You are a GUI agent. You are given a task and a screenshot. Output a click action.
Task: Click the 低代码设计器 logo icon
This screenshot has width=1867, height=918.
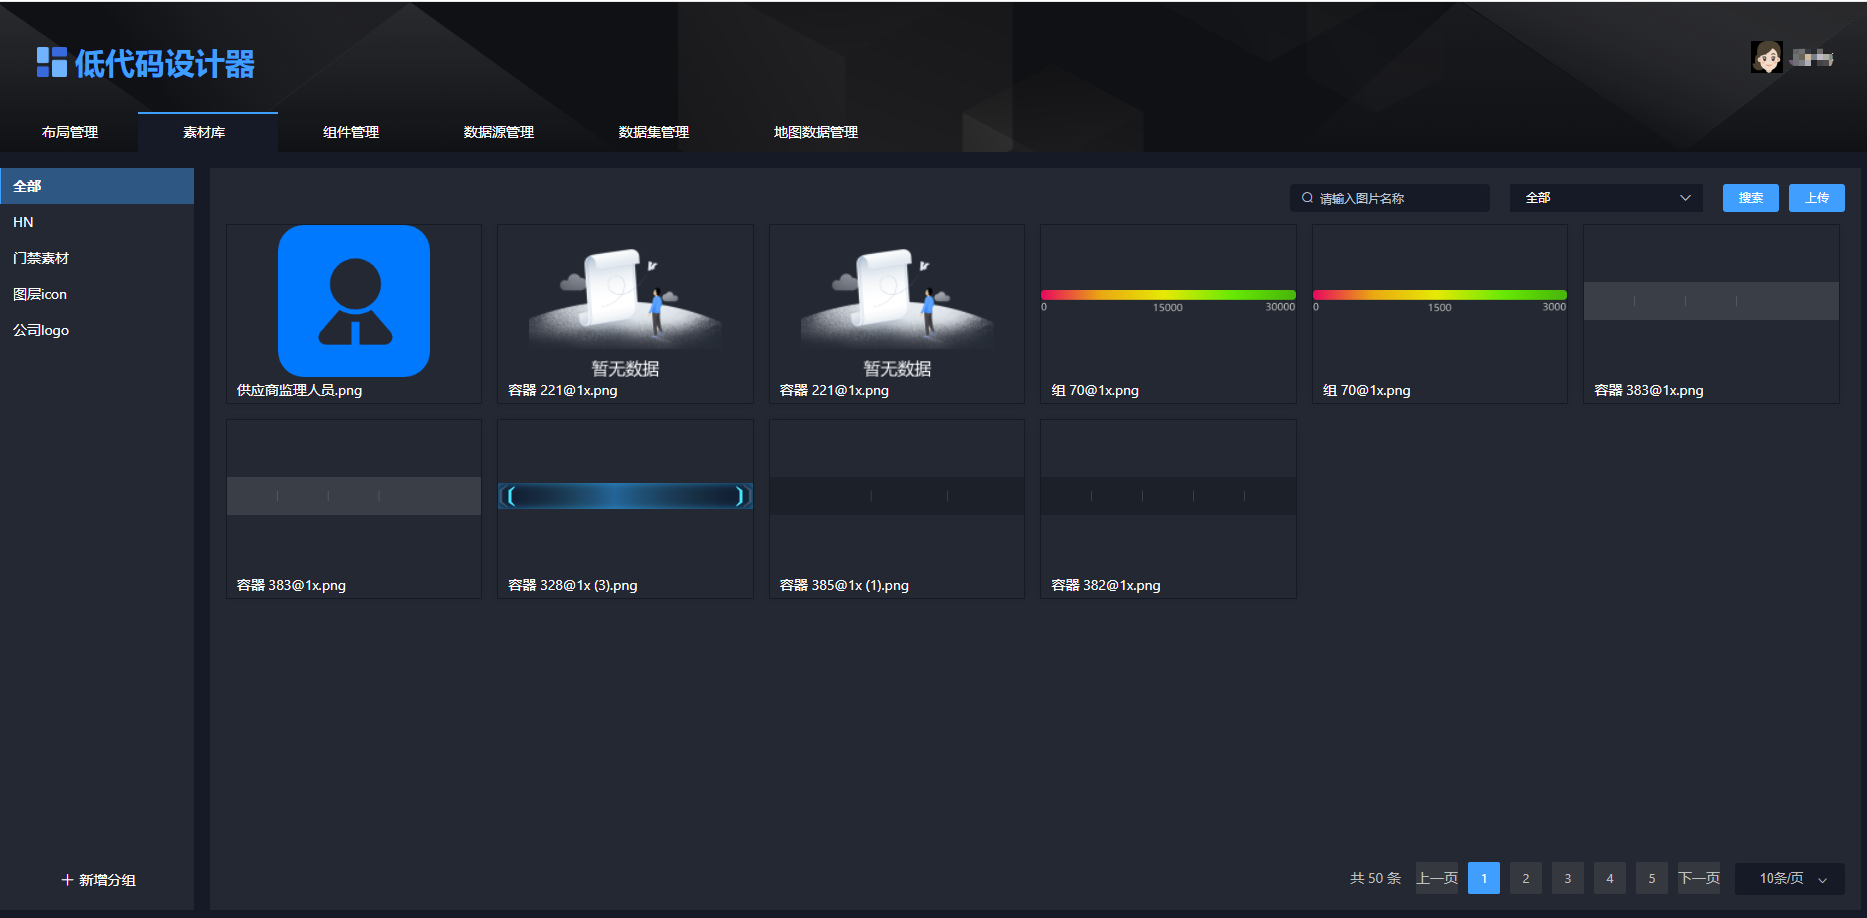click(x=52, y=63)
